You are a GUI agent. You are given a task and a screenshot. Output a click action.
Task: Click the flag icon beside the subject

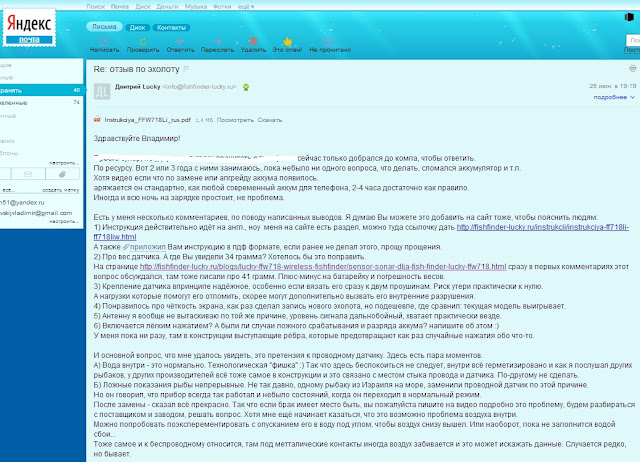186,69
